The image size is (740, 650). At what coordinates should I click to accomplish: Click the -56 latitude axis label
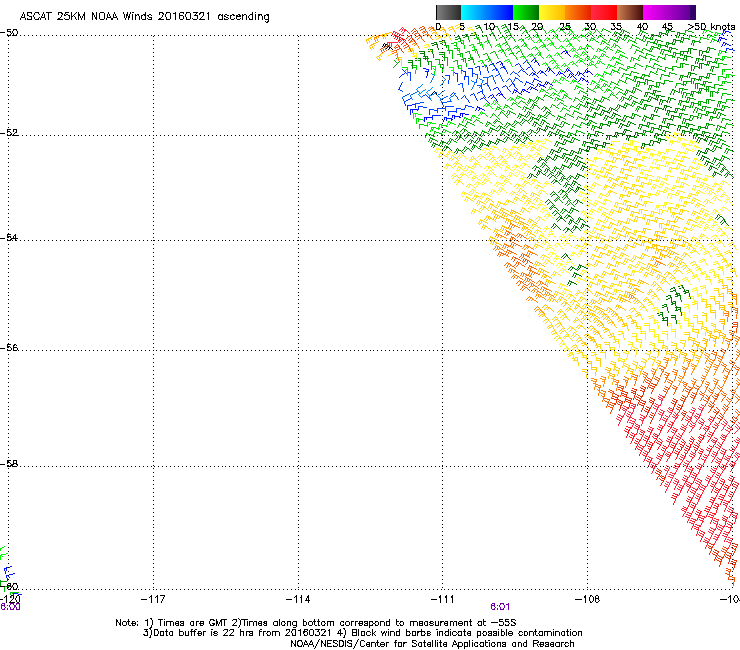coord(9,347)
